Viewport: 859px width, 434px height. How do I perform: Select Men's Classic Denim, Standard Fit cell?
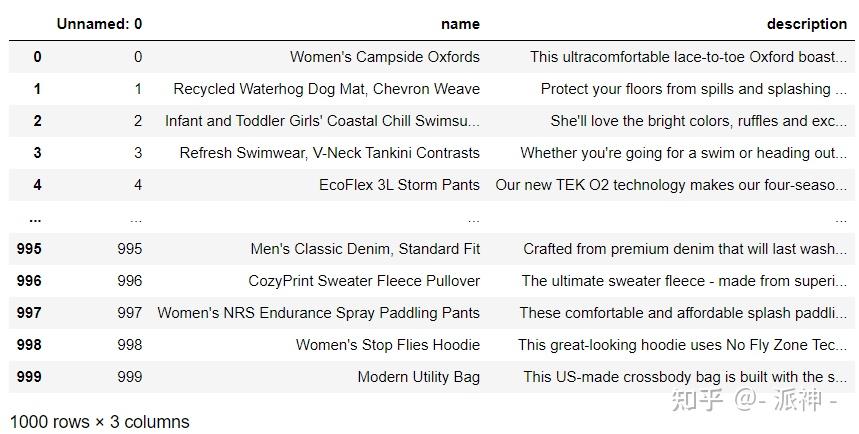(365, 249)
